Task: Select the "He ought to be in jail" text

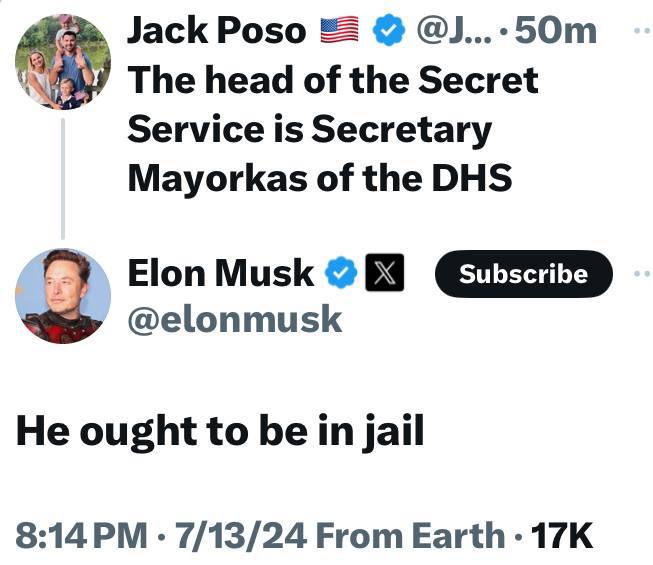Action: pyautogui.click(x=219, y=430)
